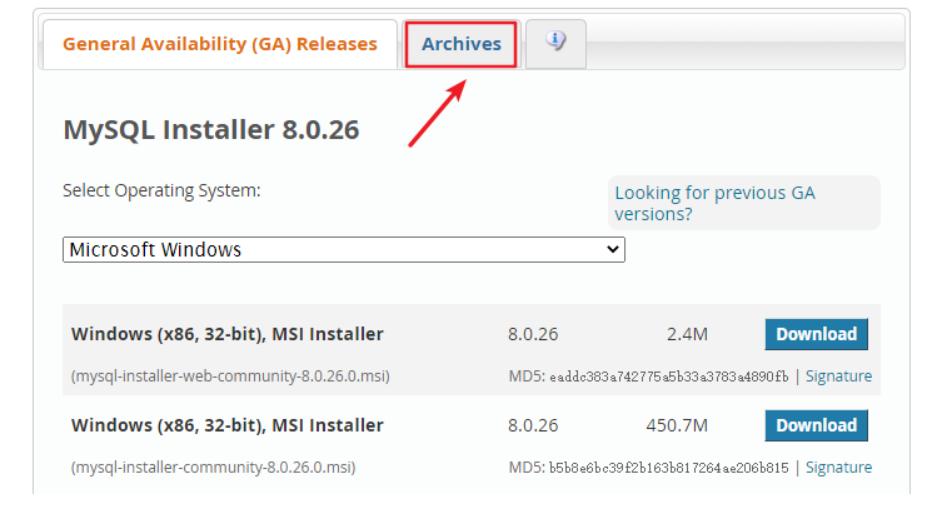Click the MD5 hash starting with b5b8e6bc

point(669,468)
